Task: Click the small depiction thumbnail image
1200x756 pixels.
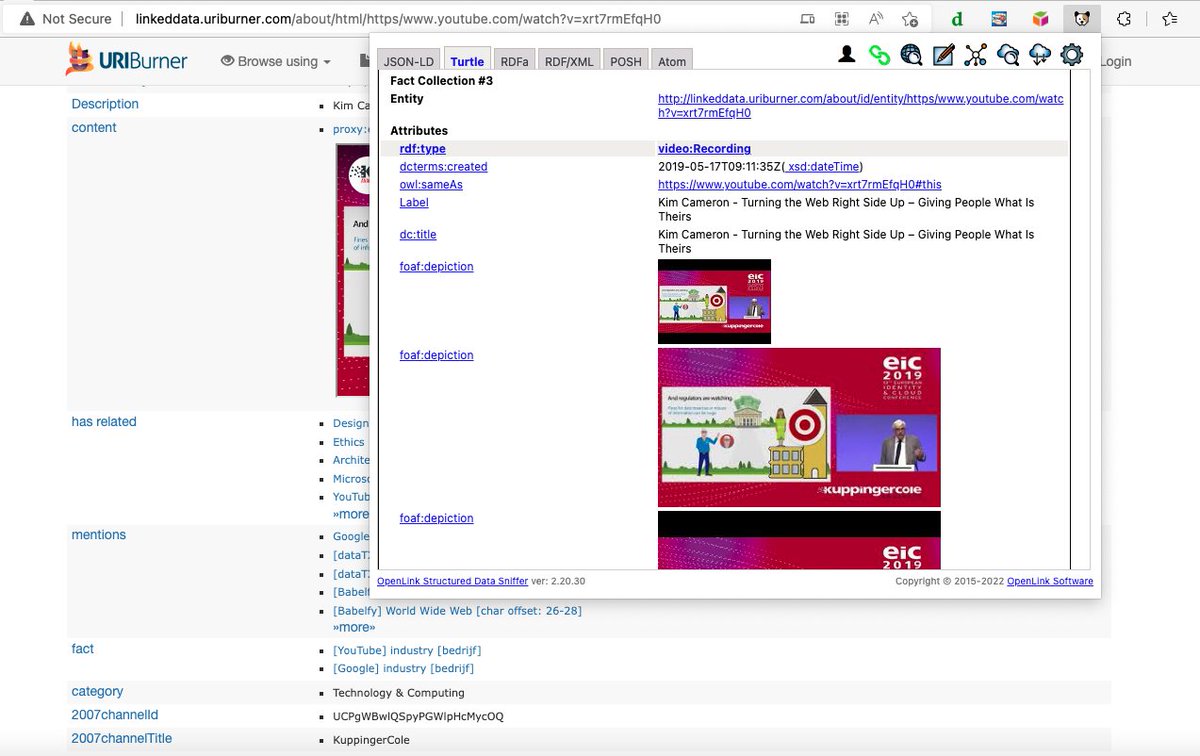Action: coord(714,301)
